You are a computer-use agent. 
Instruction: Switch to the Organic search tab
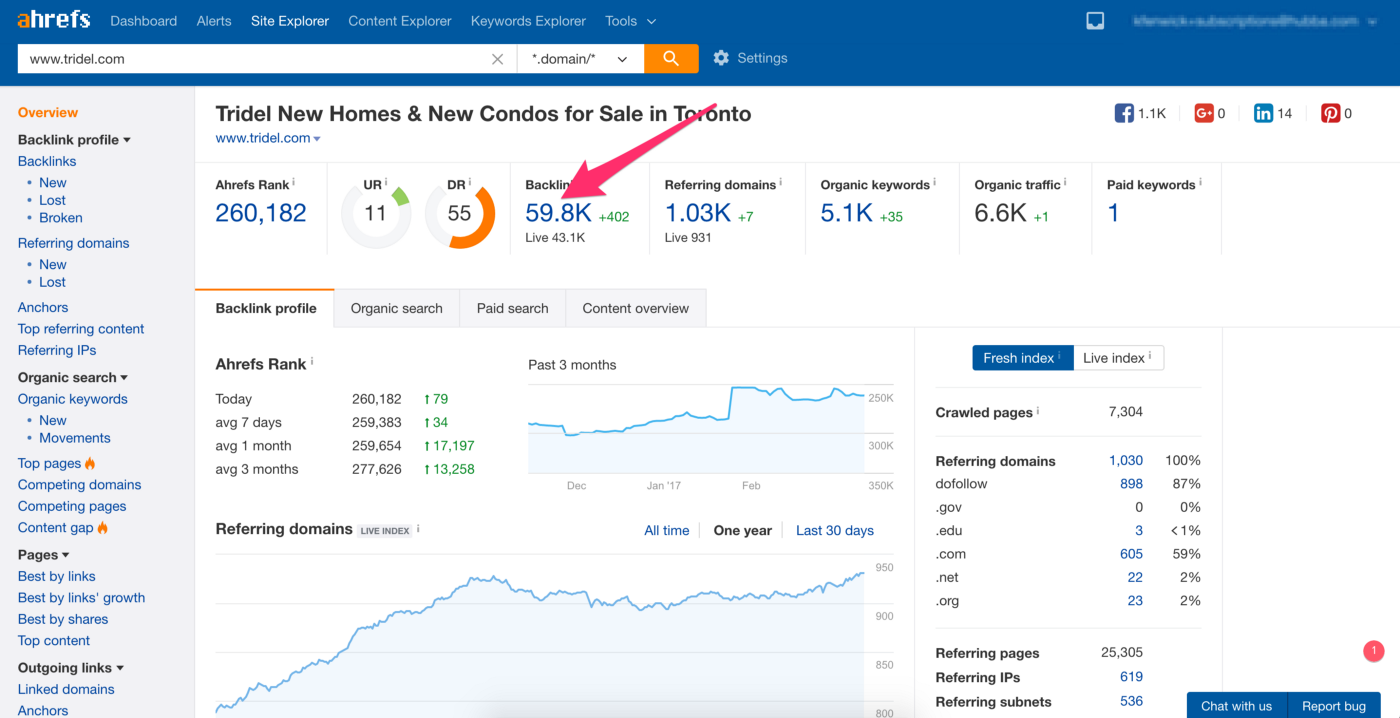[397, 308]
